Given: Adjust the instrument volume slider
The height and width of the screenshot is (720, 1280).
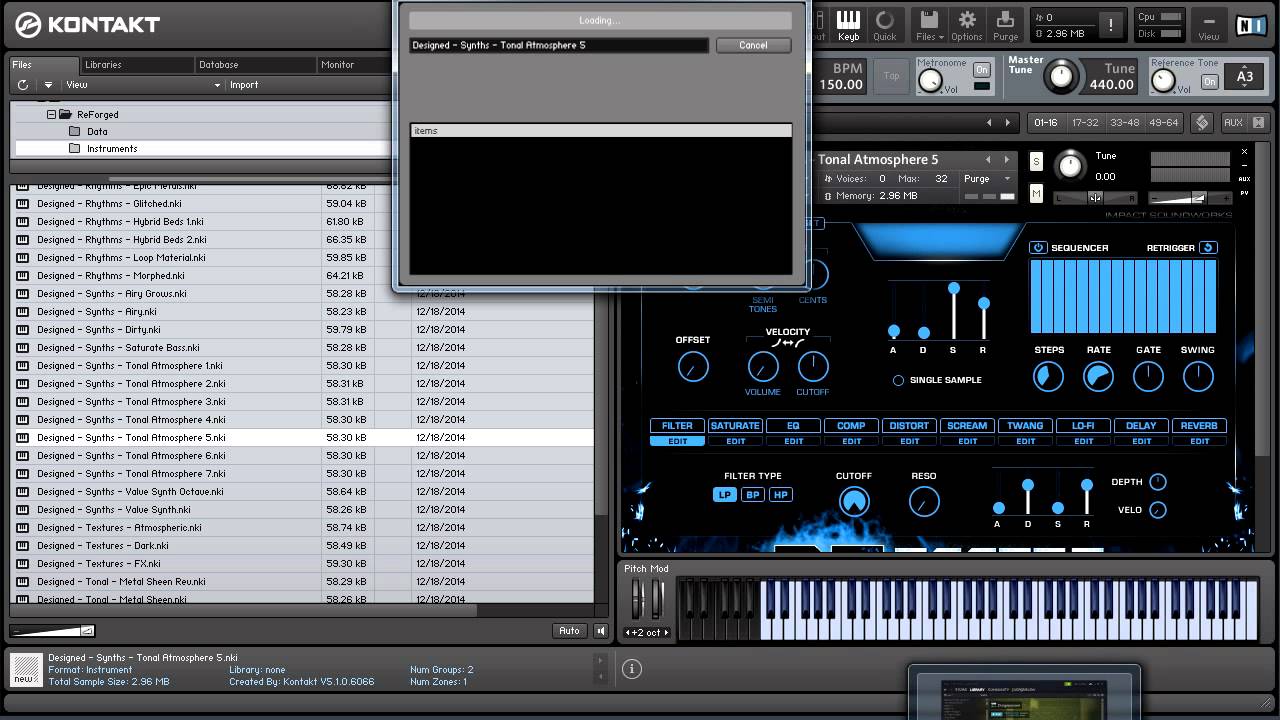Looking at the screenshot, I should pos(1190,198).
